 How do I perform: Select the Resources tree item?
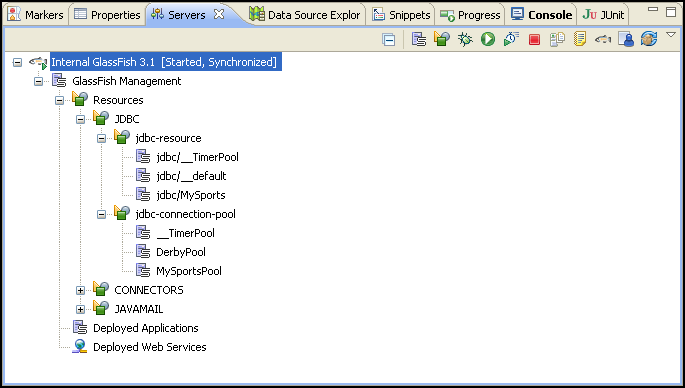(x=118, y=100)
